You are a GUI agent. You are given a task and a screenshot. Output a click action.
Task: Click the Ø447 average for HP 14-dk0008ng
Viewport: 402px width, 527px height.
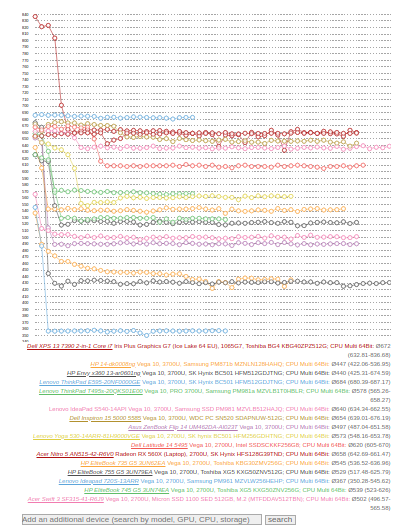(339, 364)
